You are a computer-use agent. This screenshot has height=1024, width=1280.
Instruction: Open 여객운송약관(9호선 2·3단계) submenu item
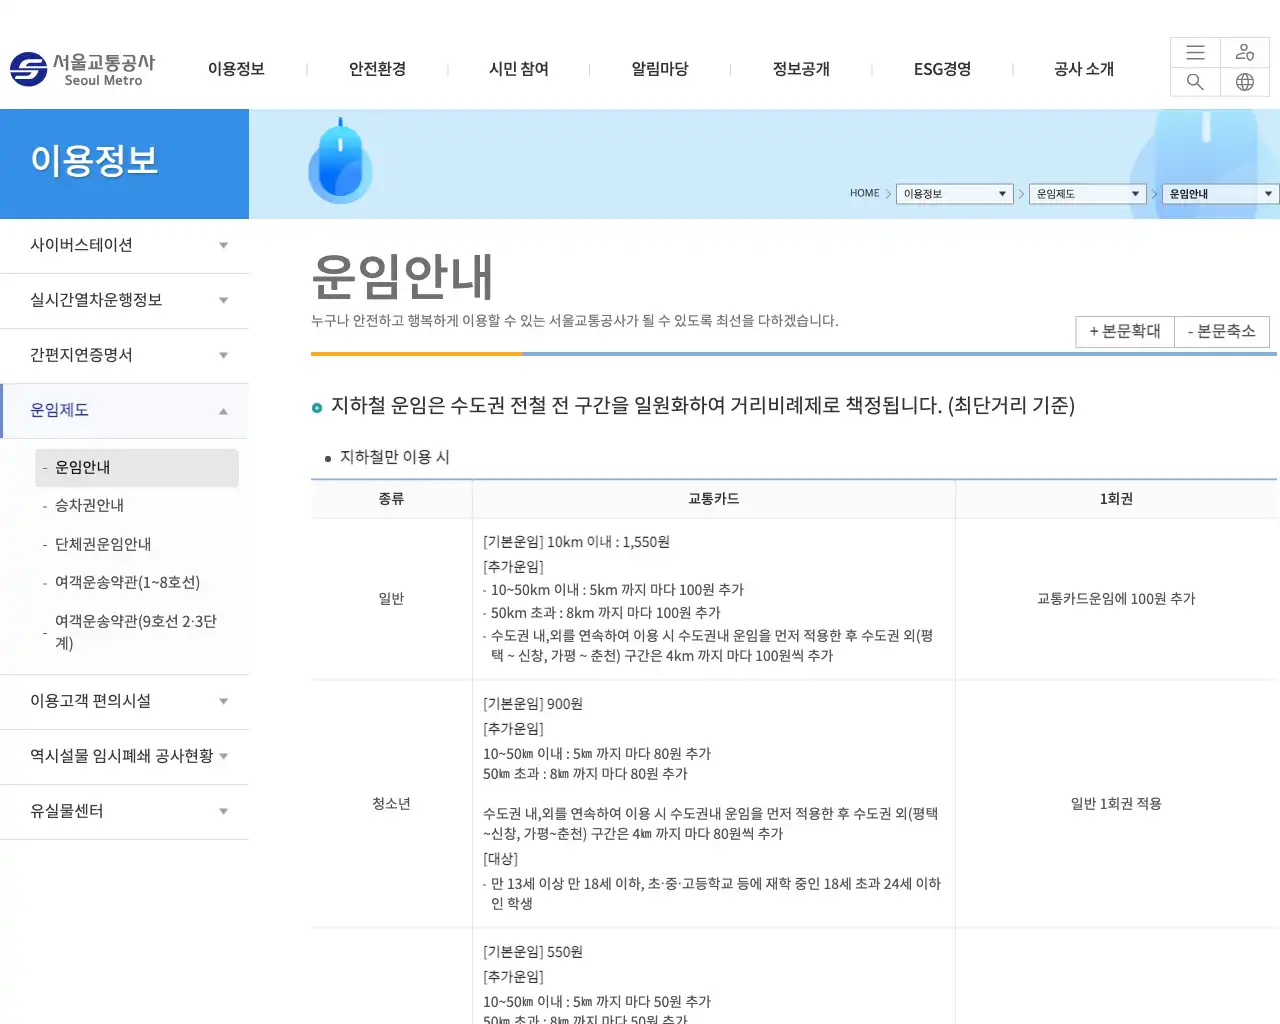click(x=137, y=632)
